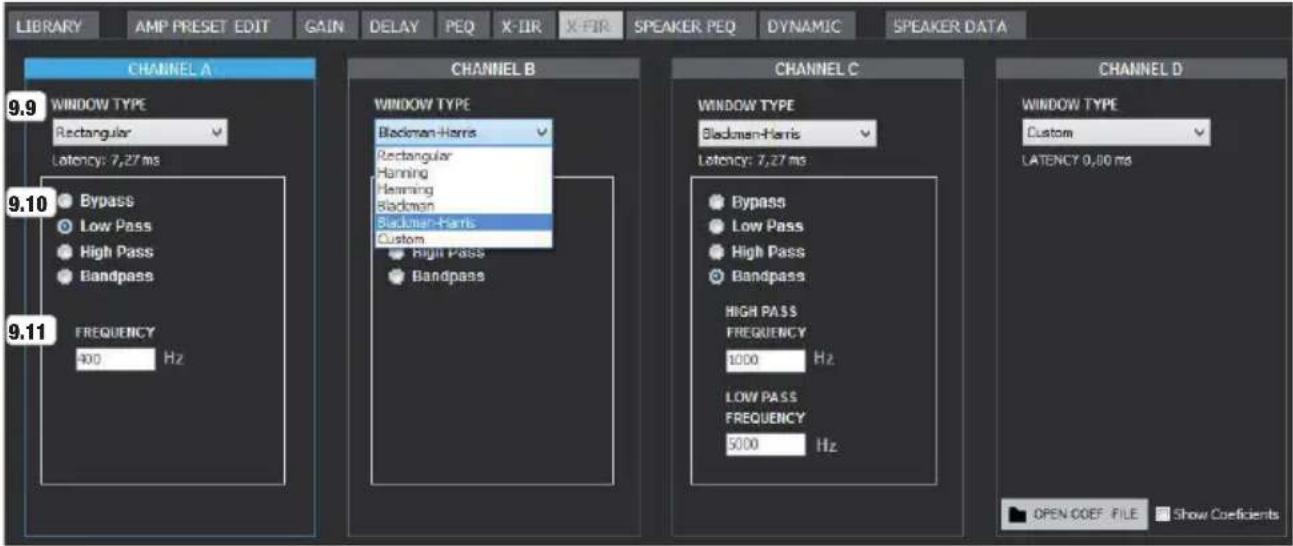Choose Blackman in Channel B window list
The height and width of the screenshot is (546, 1293).
pos(463,205)
